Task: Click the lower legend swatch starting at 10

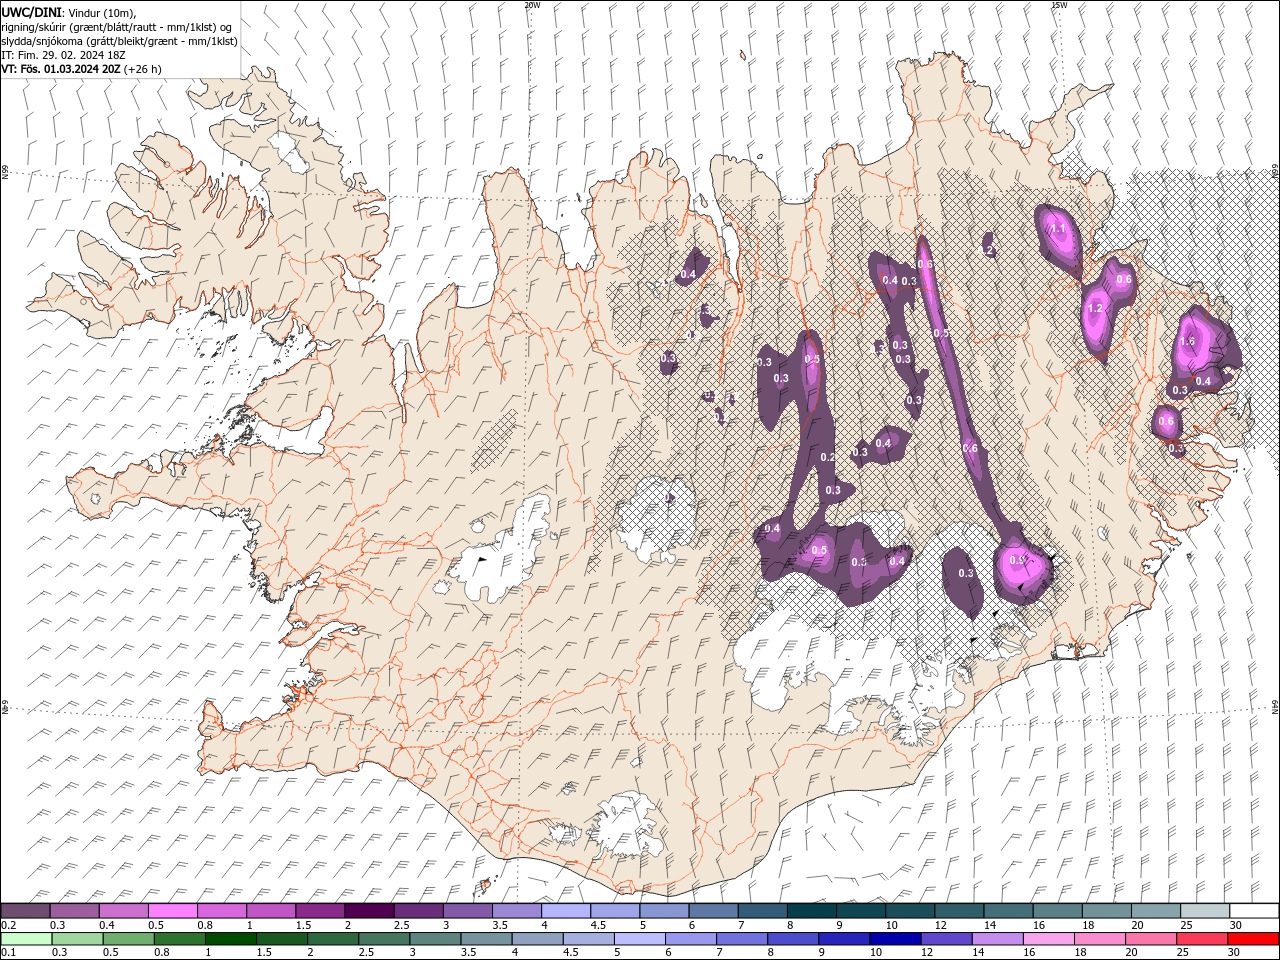Action: coord(896,939)
